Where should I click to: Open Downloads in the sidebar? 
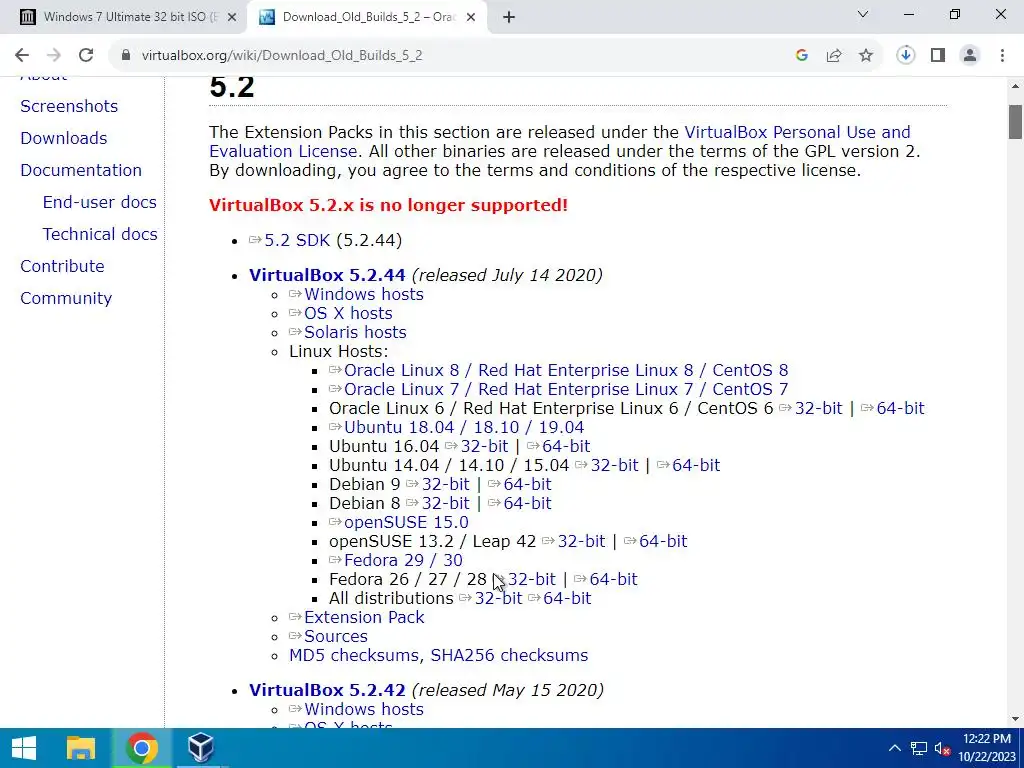coord(64,138)
